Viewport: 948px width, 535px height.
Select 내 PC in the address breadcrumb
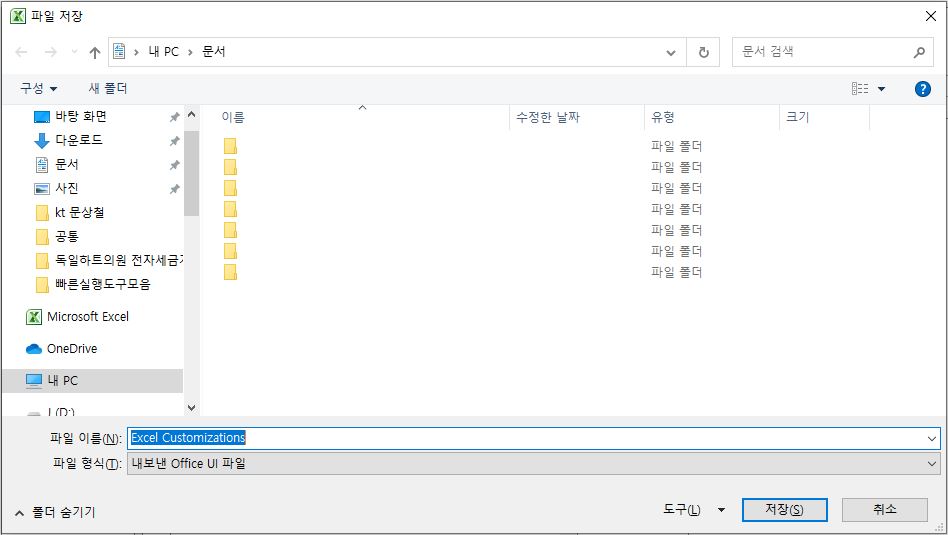pos(164,52)
